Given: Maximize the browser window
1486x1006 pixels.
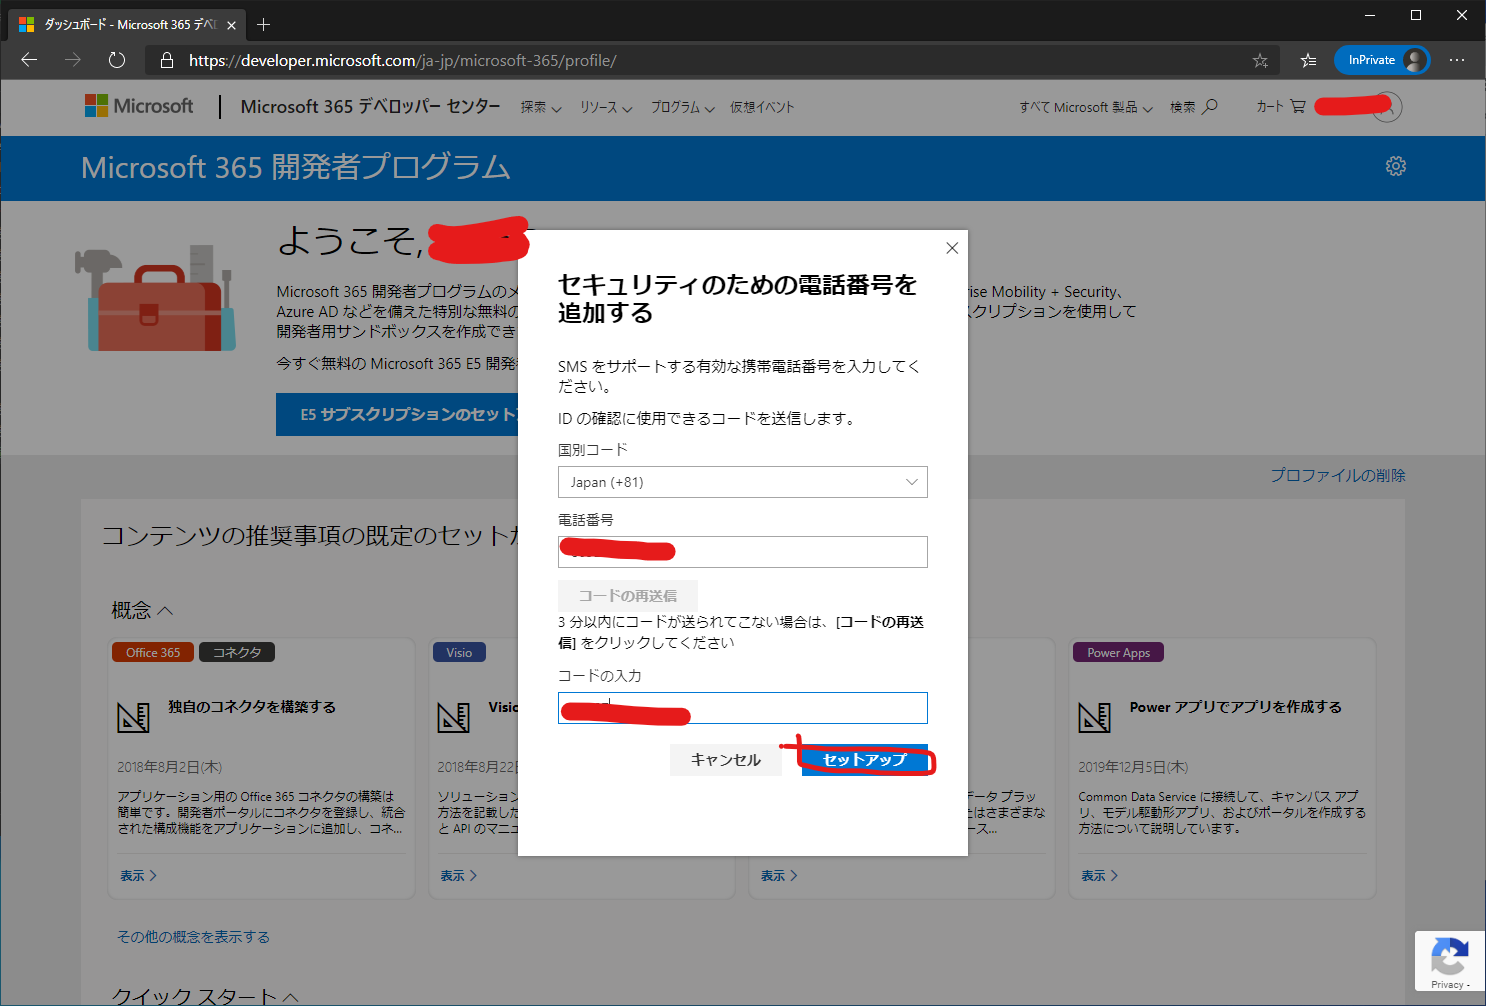Looking at the screenshot, I should 1416,15.
